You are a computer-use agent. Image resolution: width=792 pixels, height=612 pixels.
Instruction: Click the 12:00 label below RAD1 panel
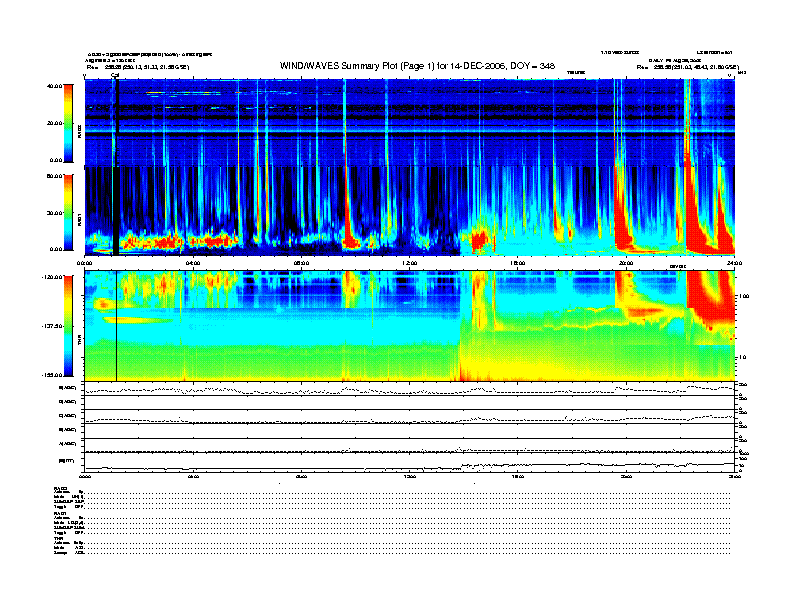pos(410,263)
